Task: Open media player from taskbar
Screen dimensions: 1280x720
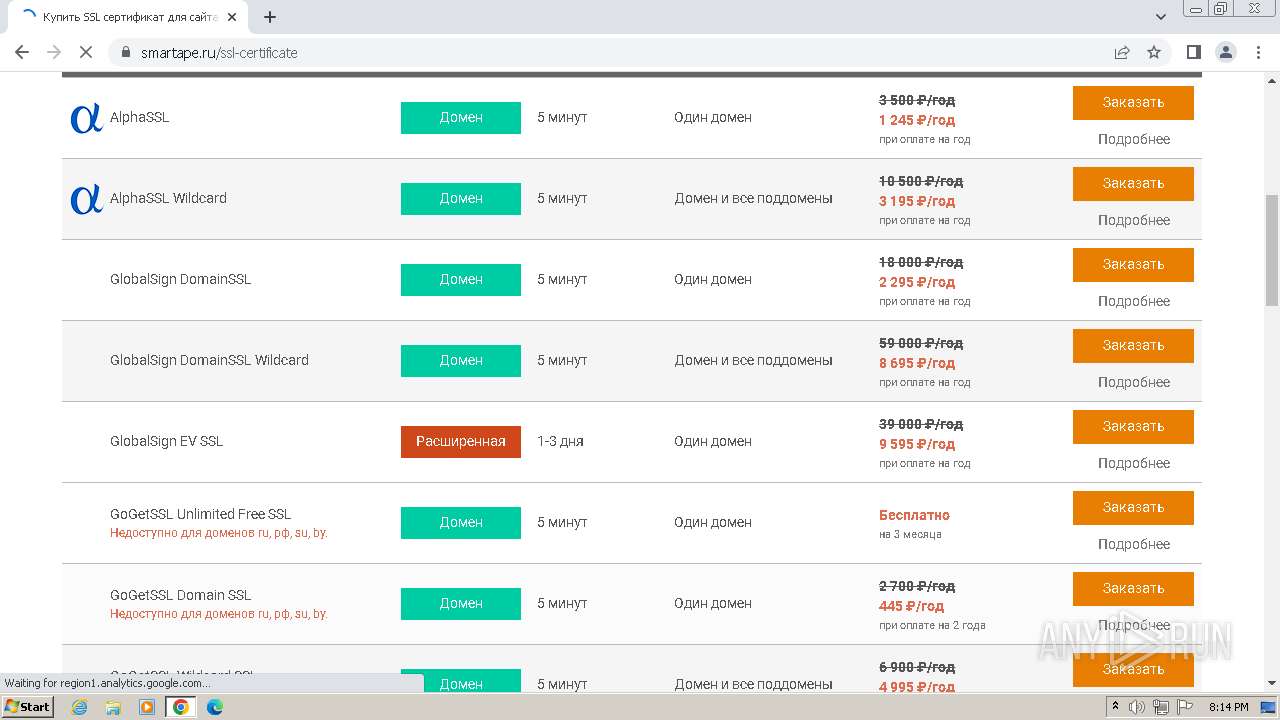Action: (x=147, y=707)
